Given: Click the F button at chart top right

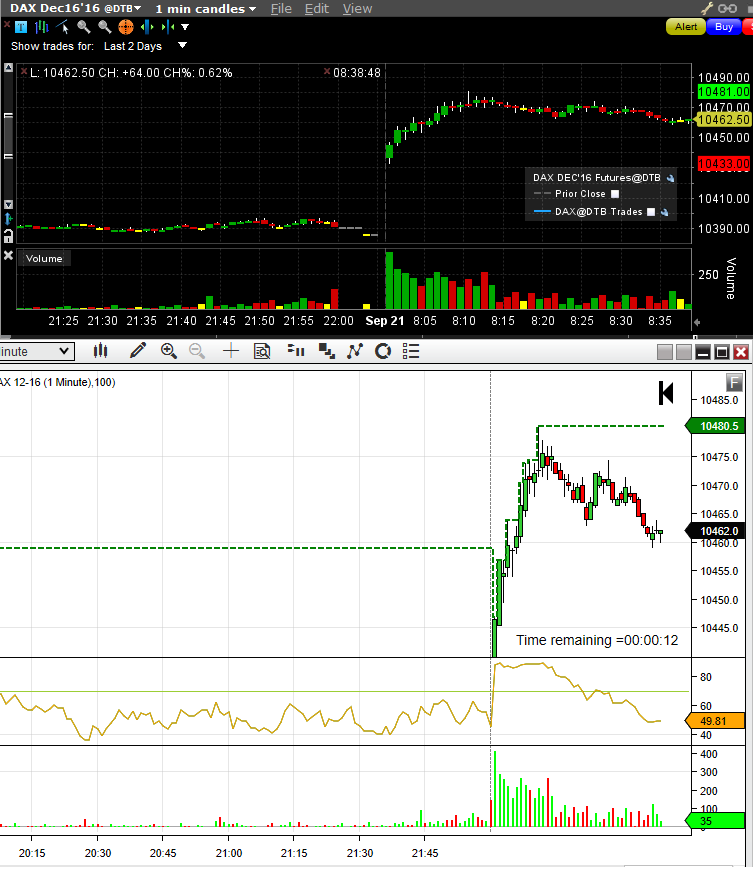Looking at the screenshot, I should 735,382.
